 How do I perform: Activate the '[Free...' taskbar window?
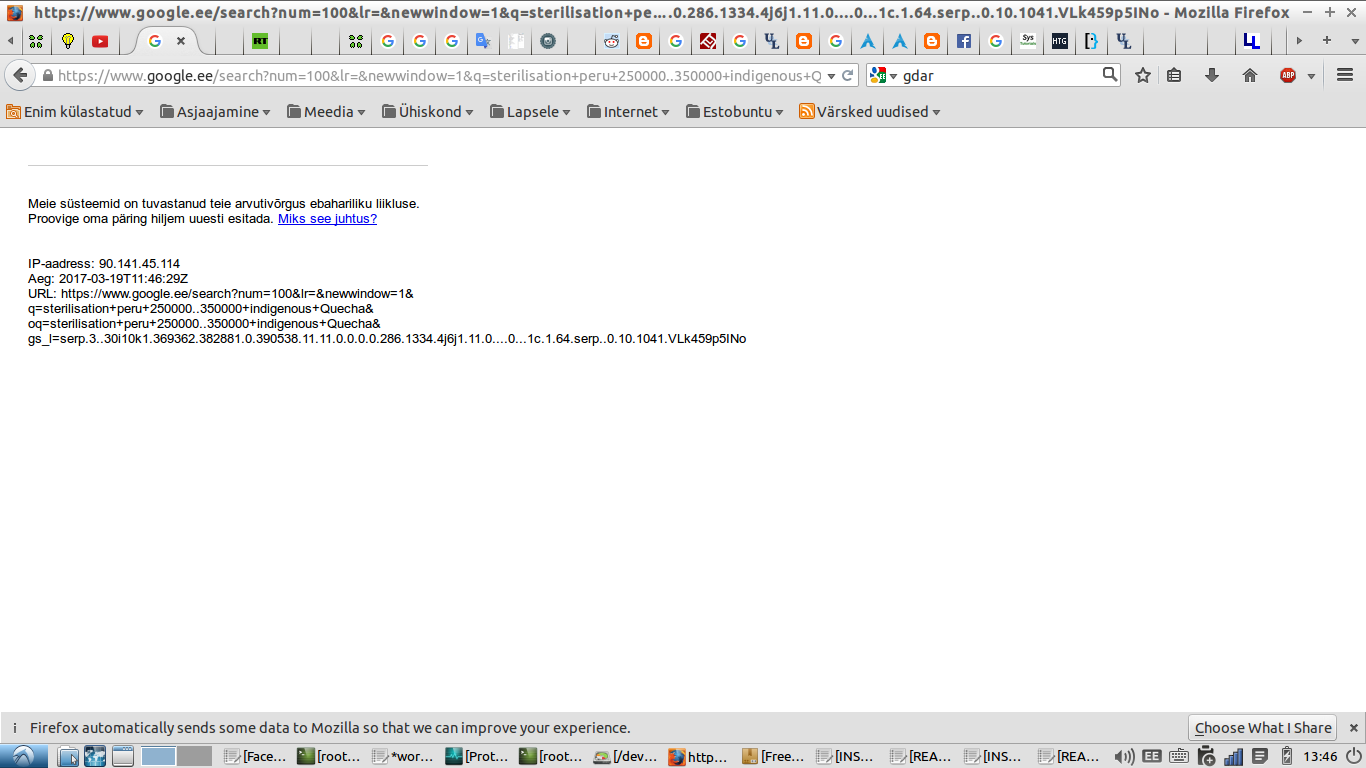774,756
